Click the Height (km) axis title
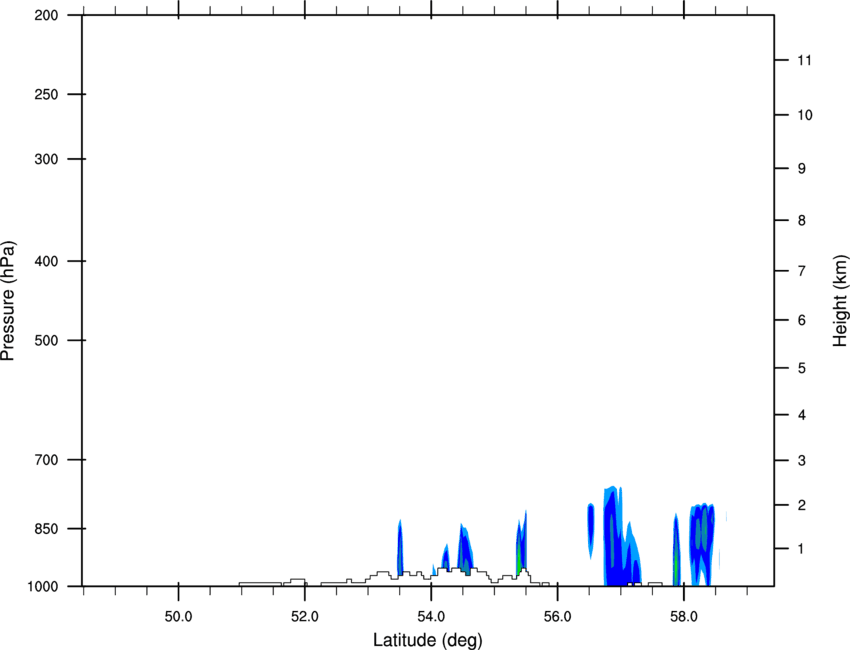The height and width of the screenshot is (650, 850). pos(840,301)
